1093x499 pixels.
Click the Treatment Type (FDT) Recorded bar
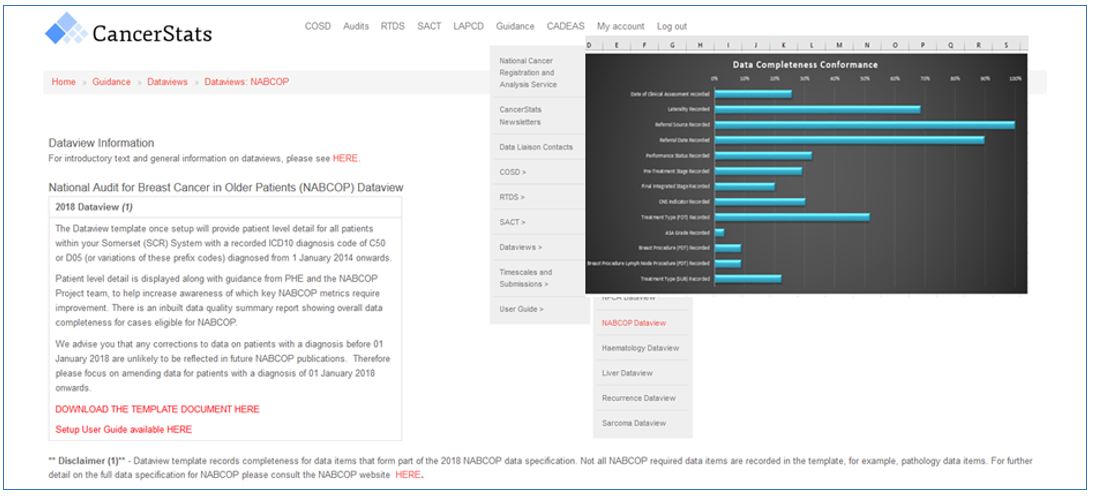[x=792, y=217]
